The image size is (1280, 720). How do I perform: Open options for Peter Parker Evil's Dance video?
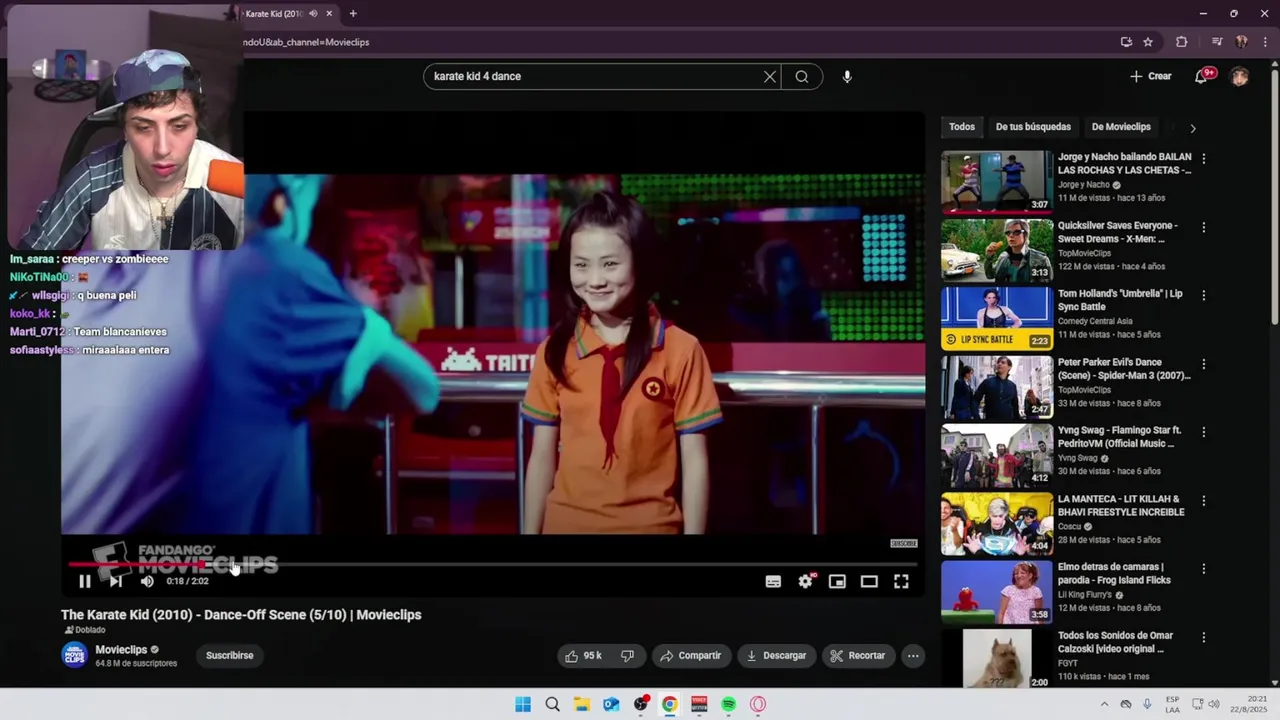coord(1204,364)
